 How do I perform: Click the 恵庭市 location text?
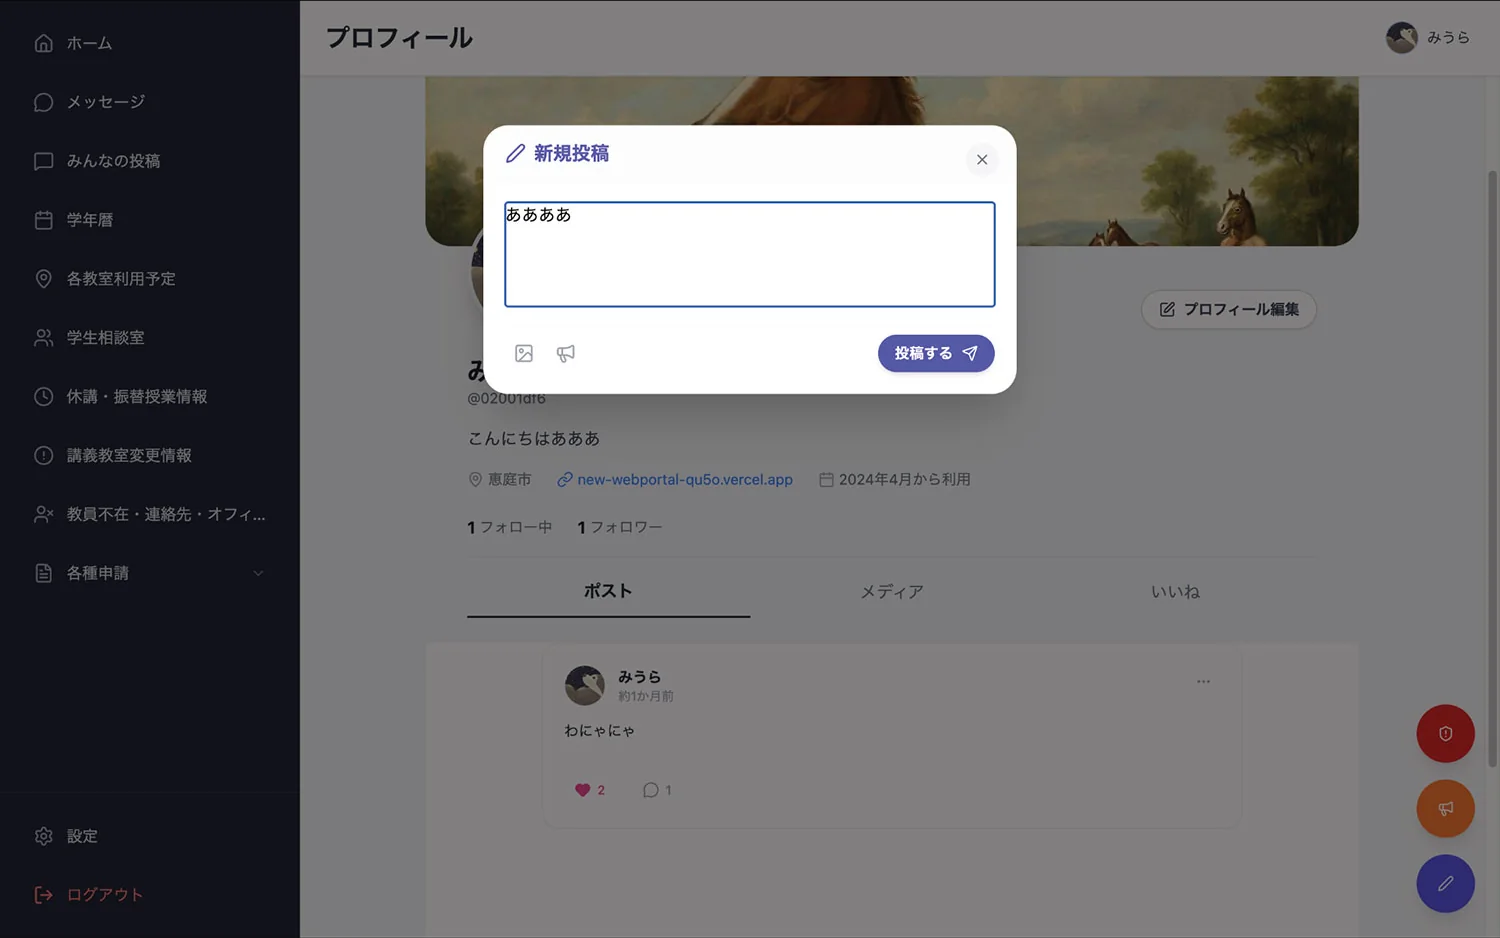tap(509, 480)
